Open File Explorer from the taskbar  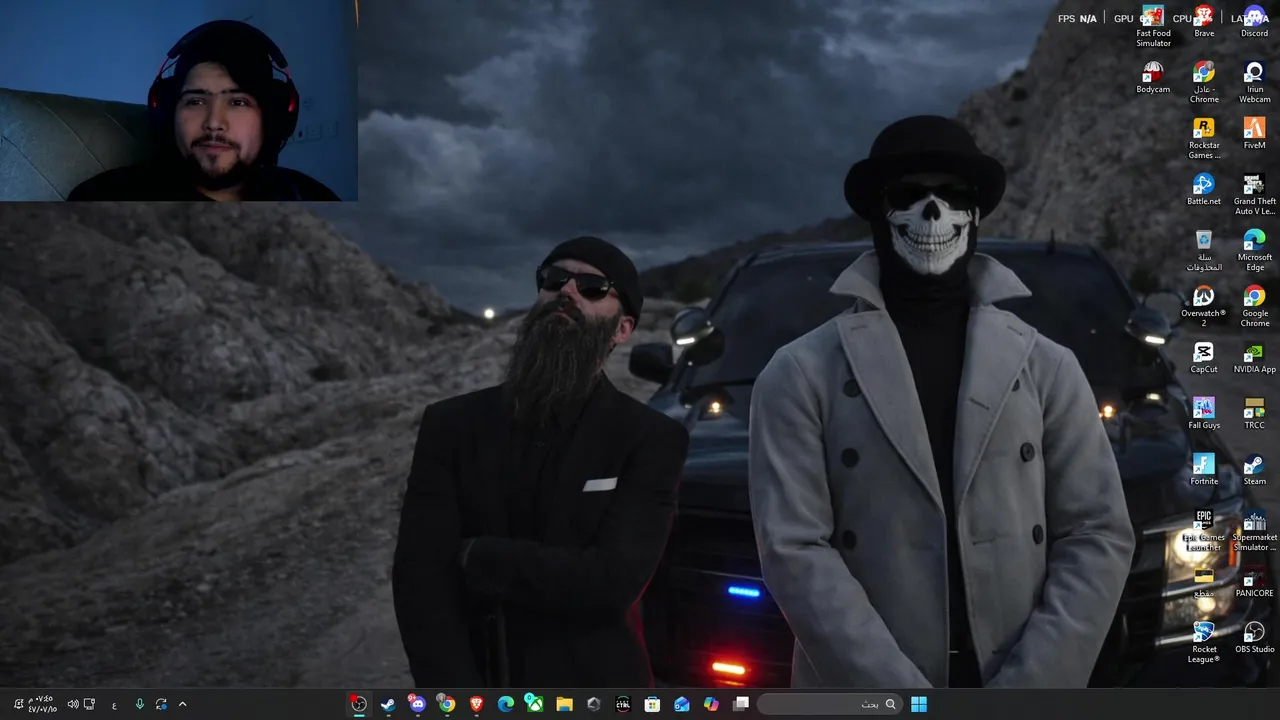point(564,704)
